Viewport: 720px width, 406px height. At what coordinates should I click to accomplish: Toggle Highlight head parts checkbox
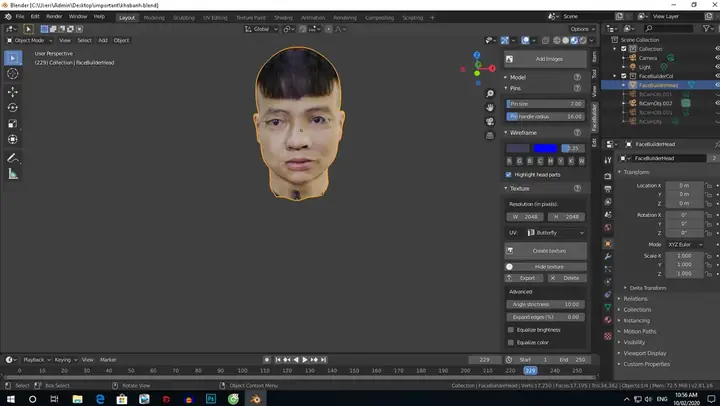click(508, 175)
